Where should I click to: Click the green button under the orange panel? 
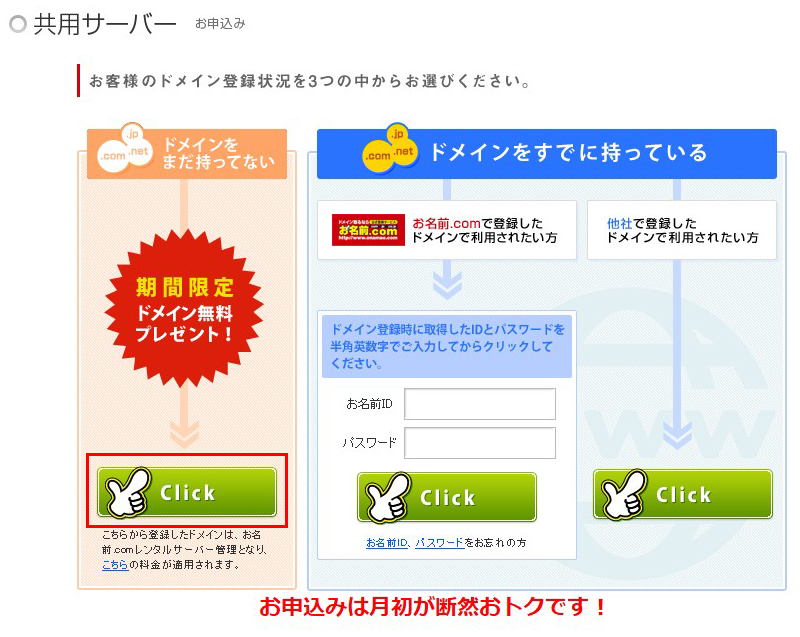[187, 492]
